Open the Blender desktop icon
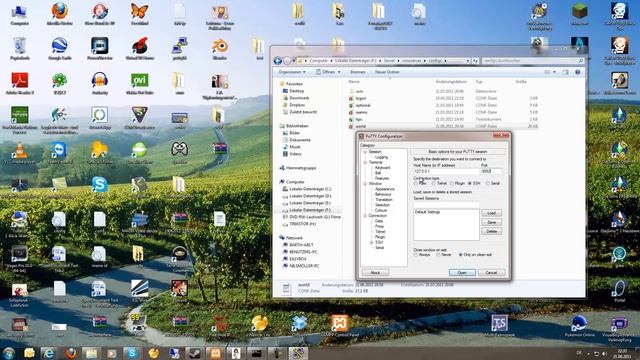This screenshot has height=360, width=640. (x=220, y=49)
